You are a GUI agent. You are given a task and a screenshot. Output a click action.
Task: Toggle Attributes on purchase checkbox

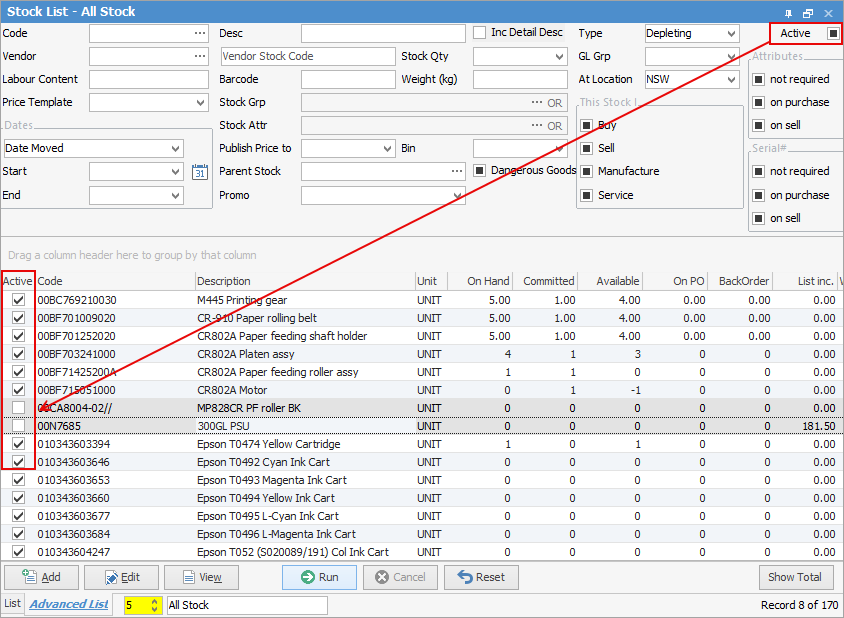[758, 102]
